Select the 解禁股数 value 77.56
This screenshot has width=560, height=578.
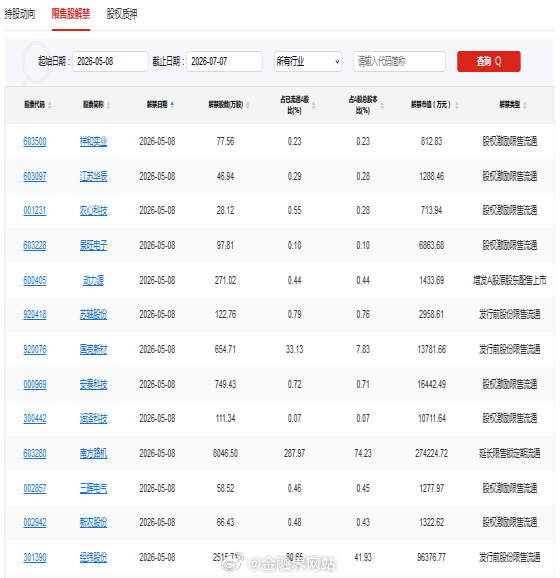click(x=225, y=142)
